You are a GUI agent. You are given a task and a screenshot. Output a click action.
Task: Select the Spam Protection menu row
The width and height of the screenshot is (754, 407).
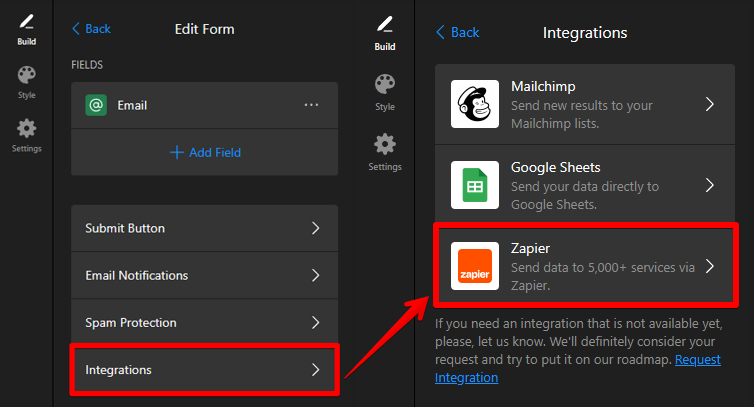click(x=204, y=322)
